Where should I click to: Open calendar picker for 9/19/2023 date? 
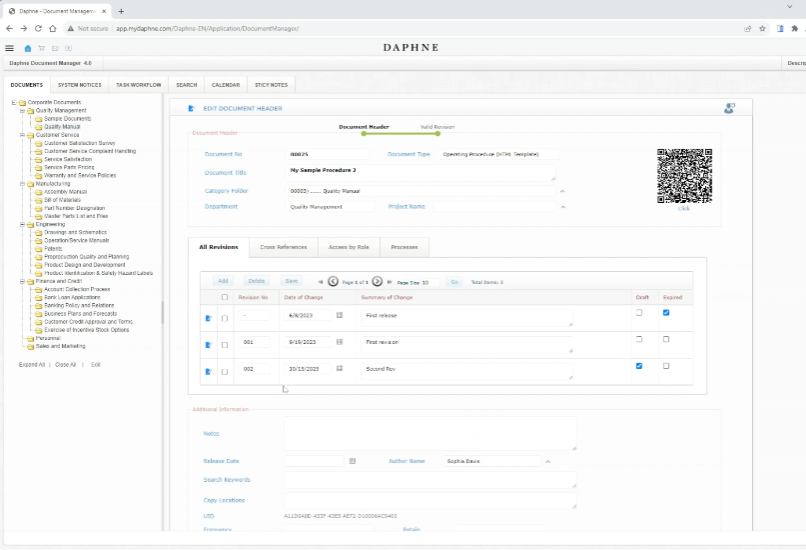(x=339, y=342)
